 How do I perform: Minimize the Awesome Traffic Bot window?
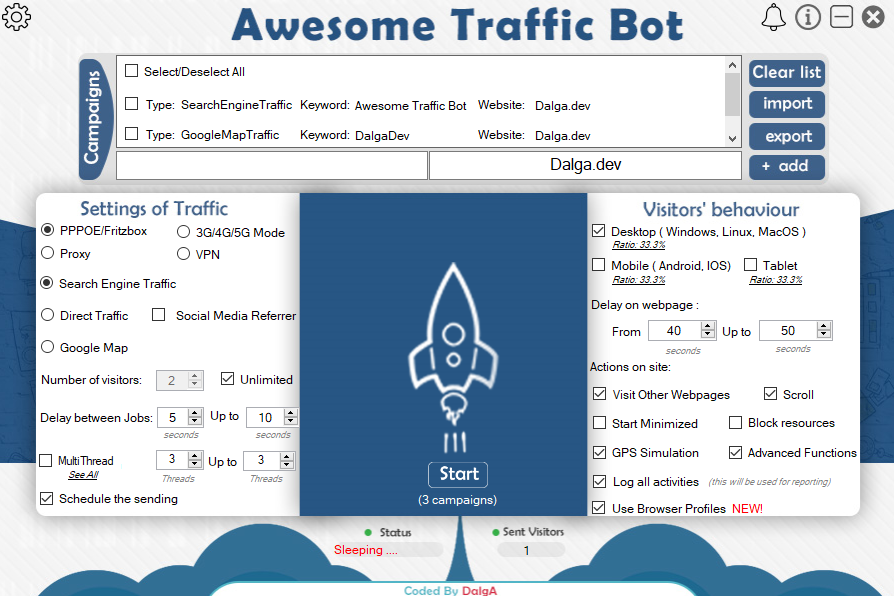click(x=841, y=17)
